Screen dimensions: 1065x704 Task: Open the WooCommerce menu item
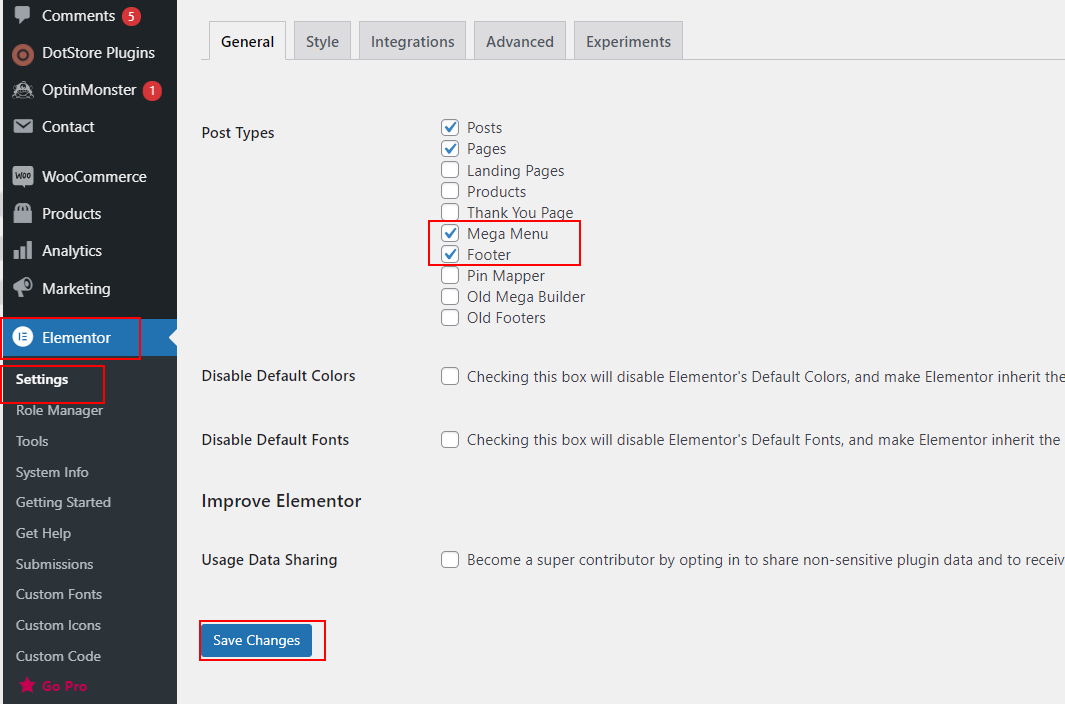tap(90, 177)
